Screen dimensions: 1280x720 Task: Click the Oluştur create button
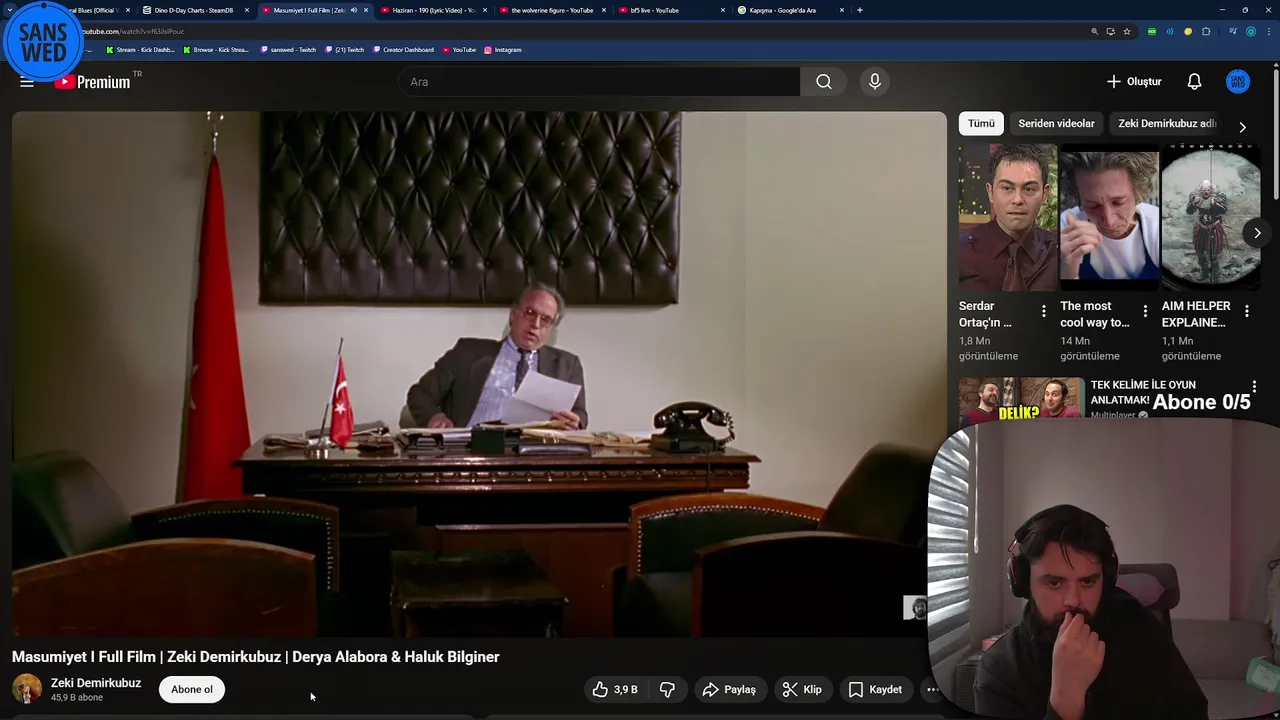click(1134, 82)
